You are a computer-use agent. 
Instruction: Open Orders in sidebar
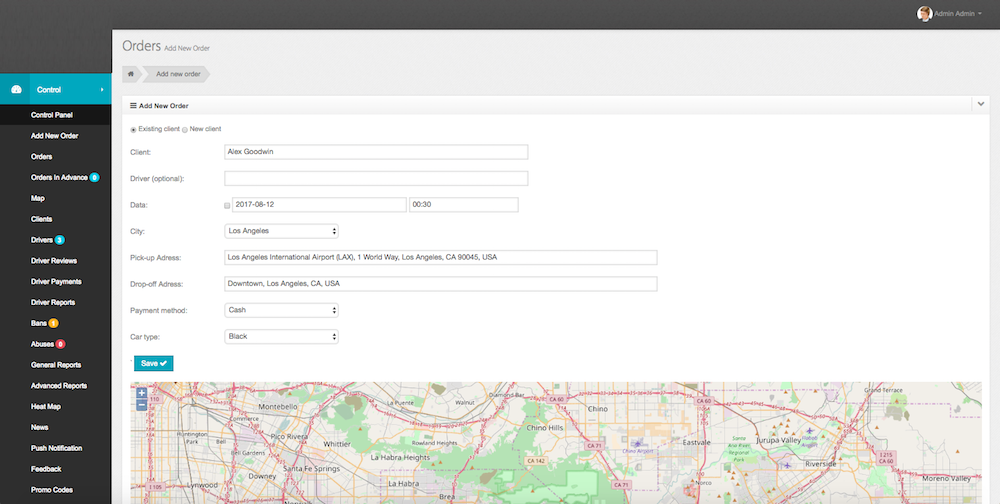click(x=41, y=156)
